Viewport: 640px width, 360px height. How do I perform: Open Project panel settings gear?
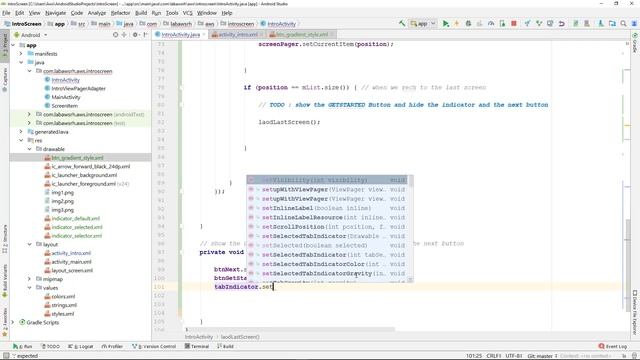click(x=135, y=35)
